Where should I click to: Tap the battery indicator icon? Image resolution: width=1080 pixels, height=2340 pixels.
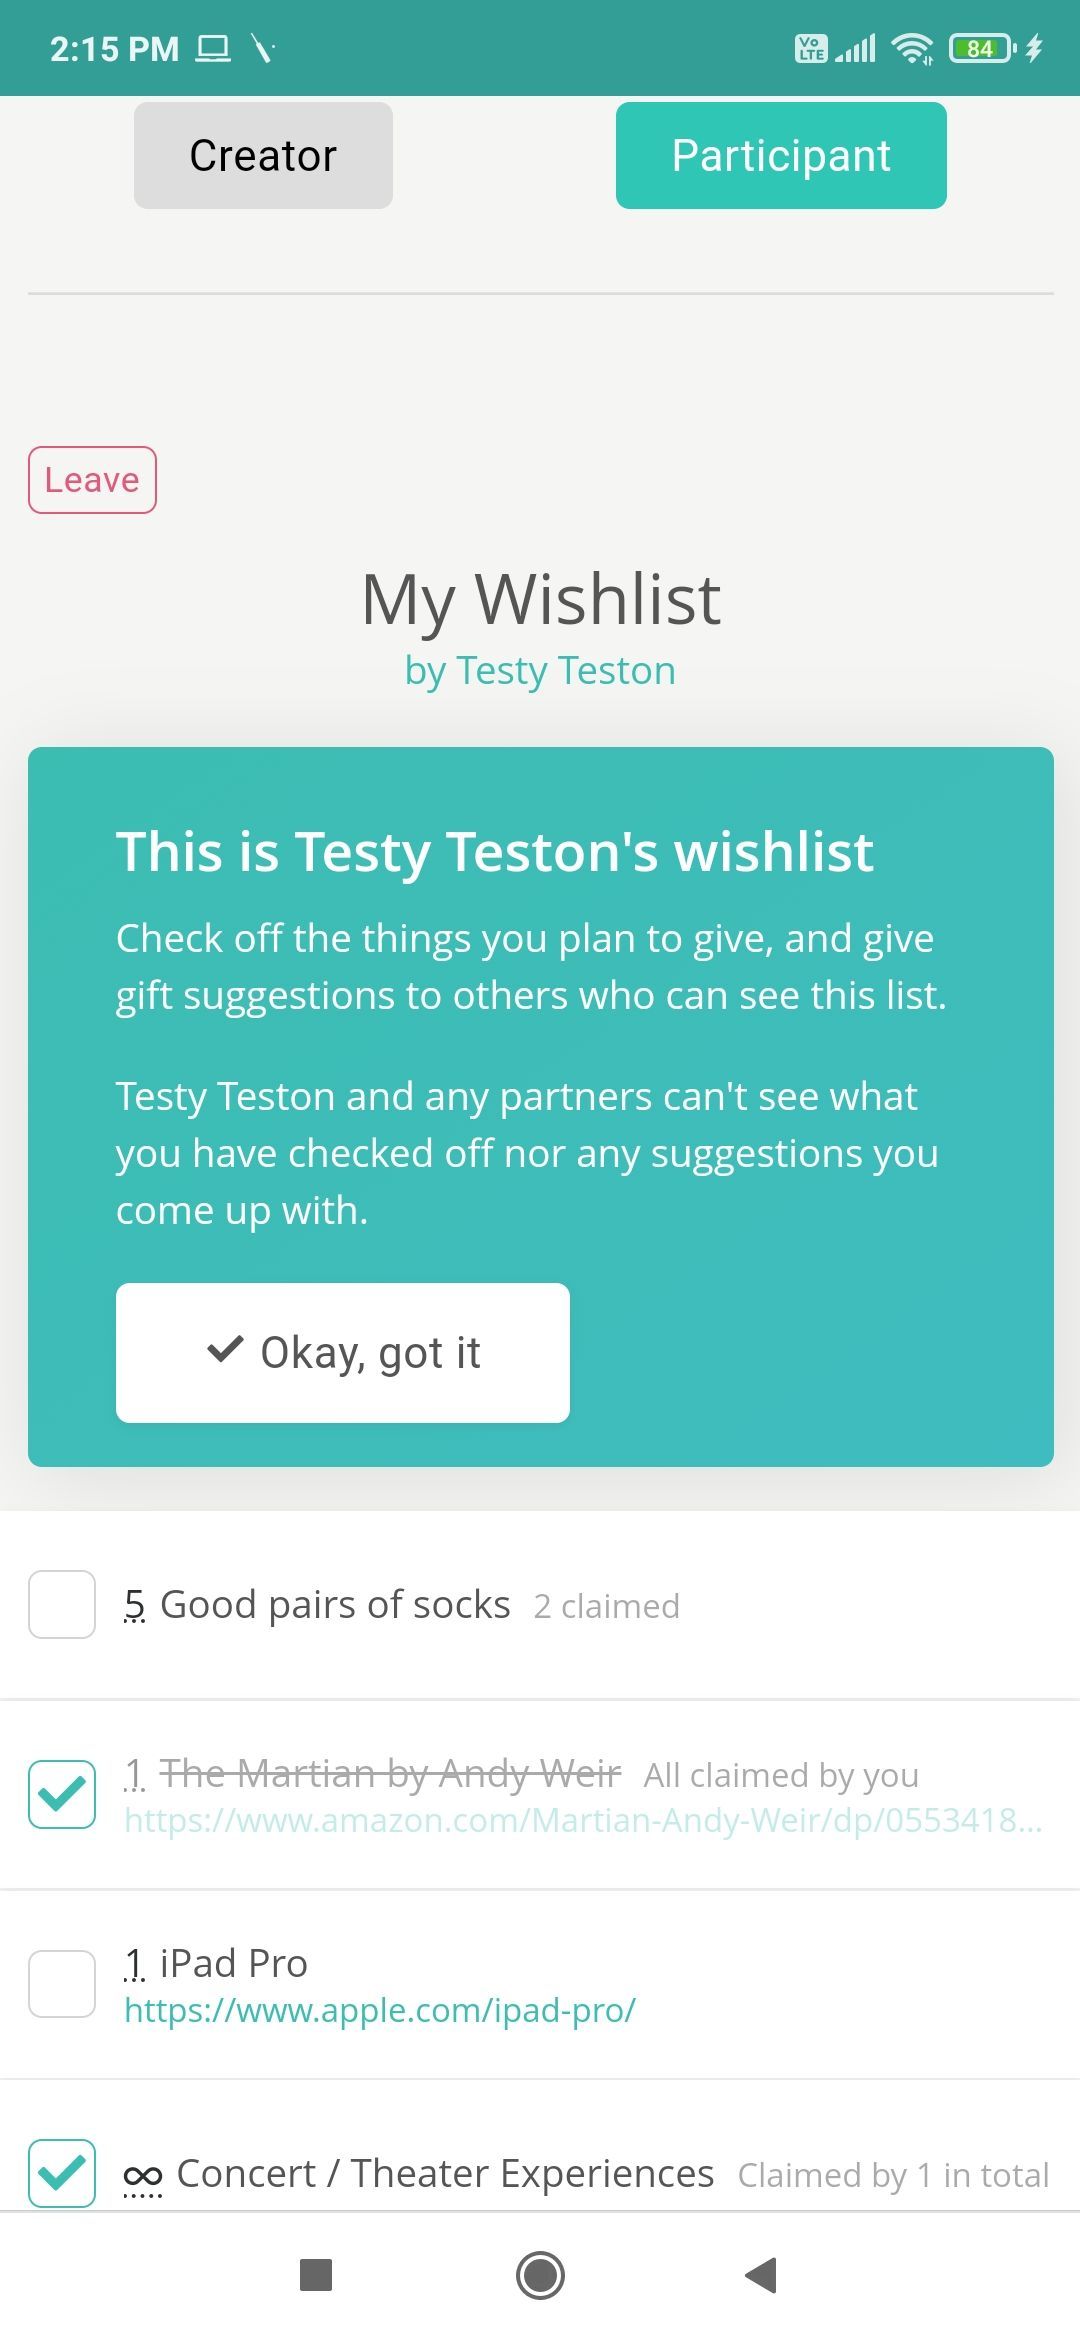pyautogui.click(x=980, y=47)
